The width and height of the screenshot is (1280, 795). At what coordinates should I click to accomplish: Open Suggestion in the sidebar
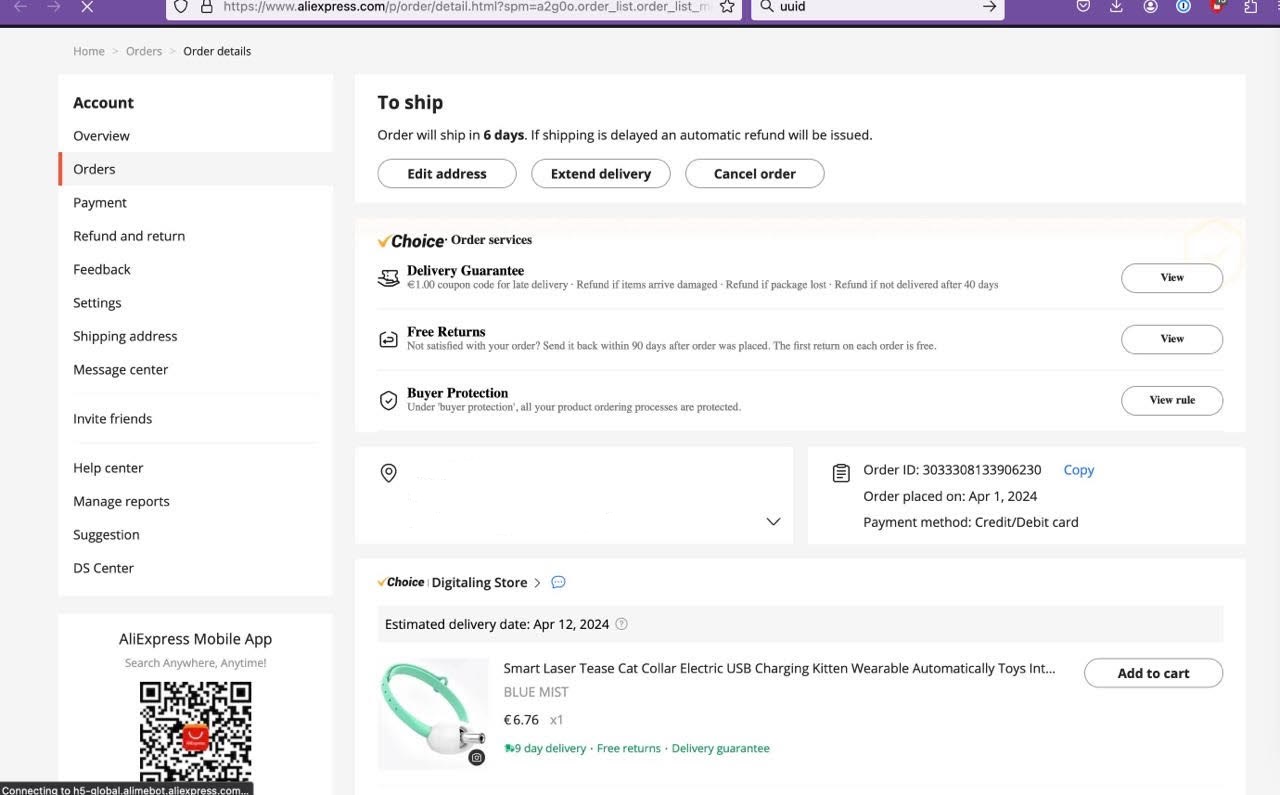click(106, 535)
